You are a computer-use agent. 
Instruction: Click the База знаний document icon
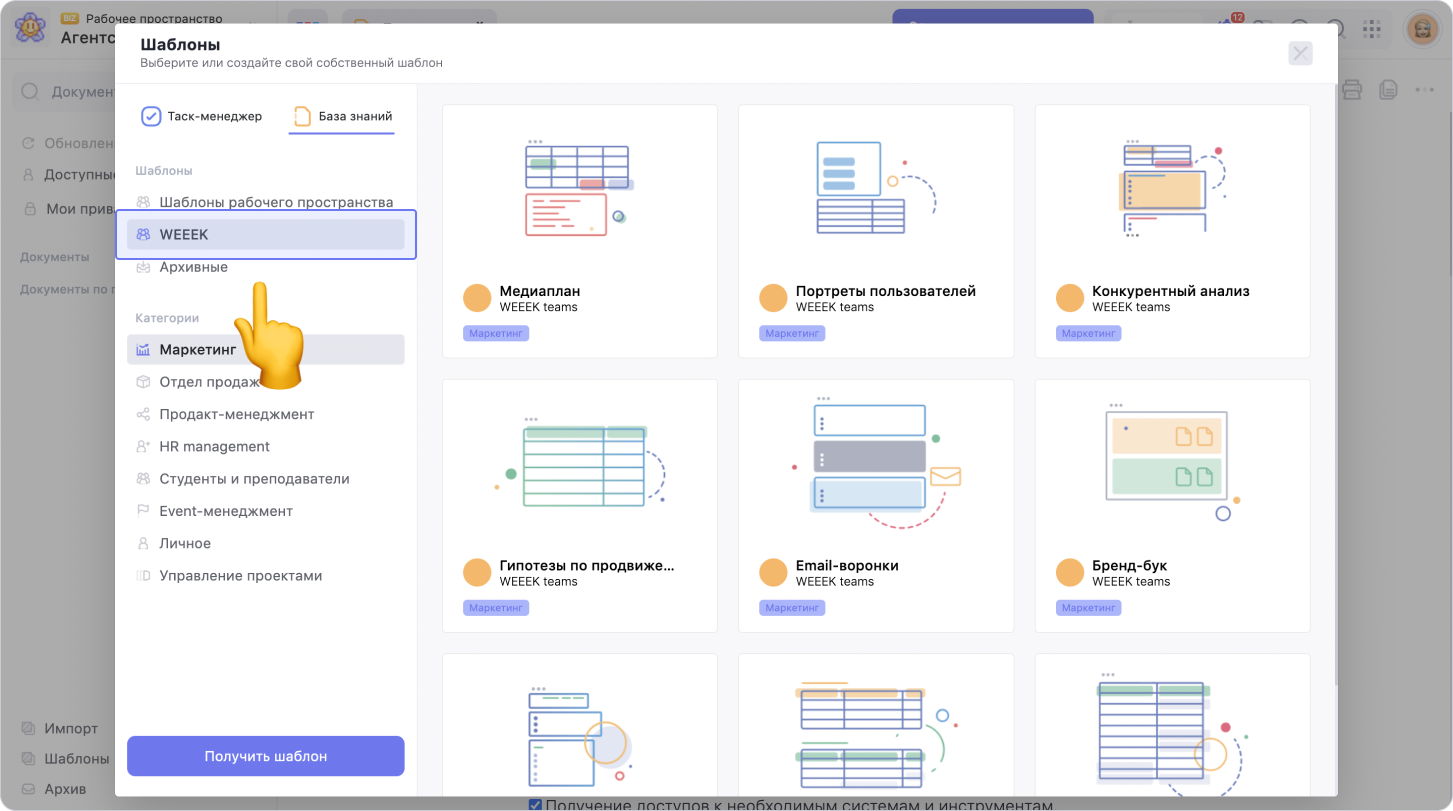[302, 116]
